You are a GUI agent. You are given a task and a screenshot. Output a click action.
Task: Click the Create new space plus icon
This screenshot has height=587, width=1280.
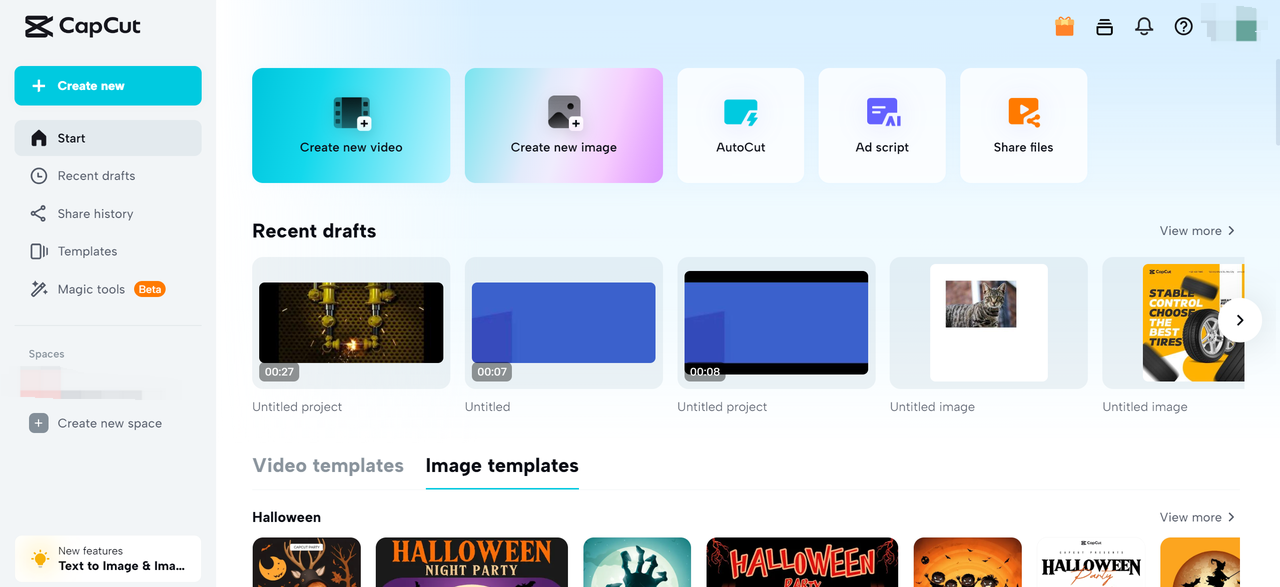pyautogui.click(x=39, y=424)
